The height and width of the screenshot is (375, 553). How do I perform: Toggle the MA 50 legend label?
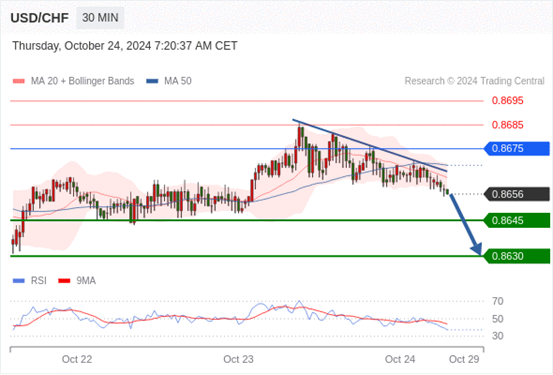(178, 81)
